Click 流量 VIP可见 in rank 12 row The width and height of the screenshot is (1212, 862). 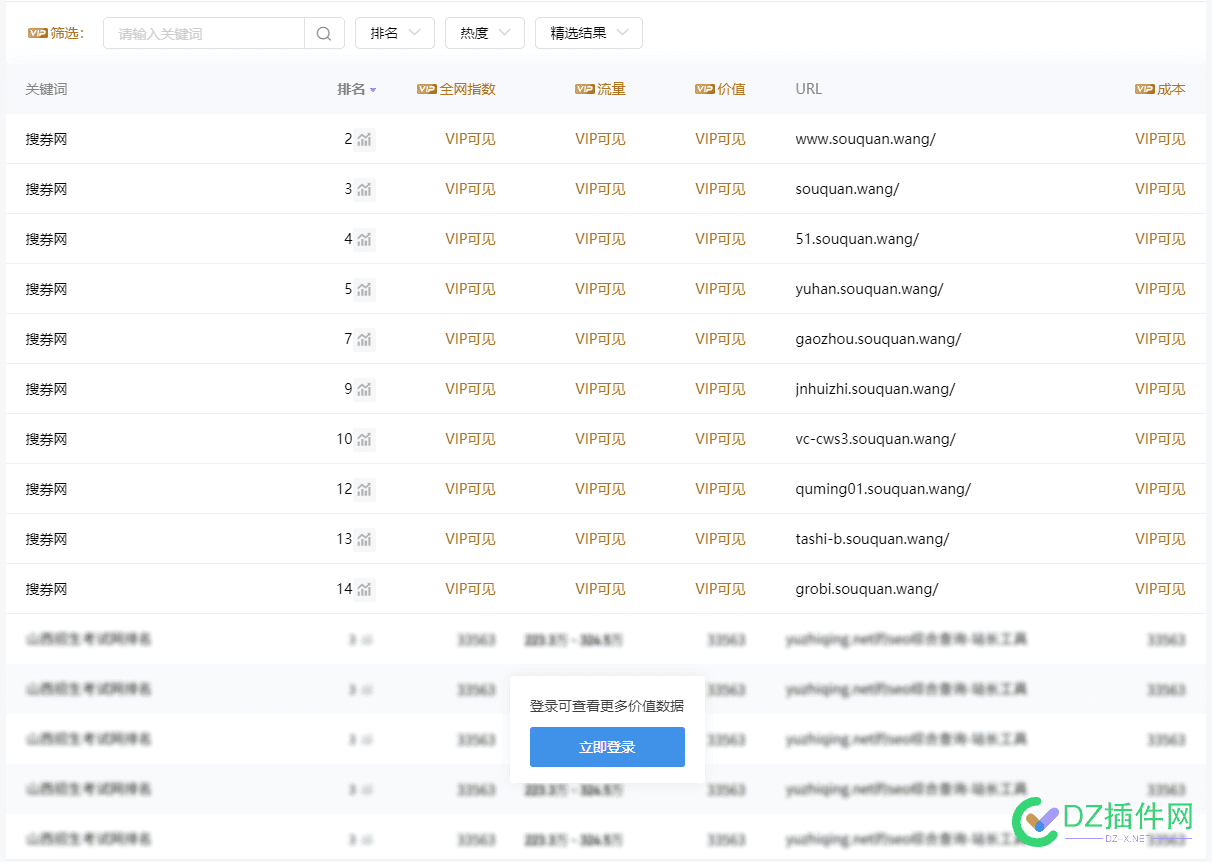600,489
